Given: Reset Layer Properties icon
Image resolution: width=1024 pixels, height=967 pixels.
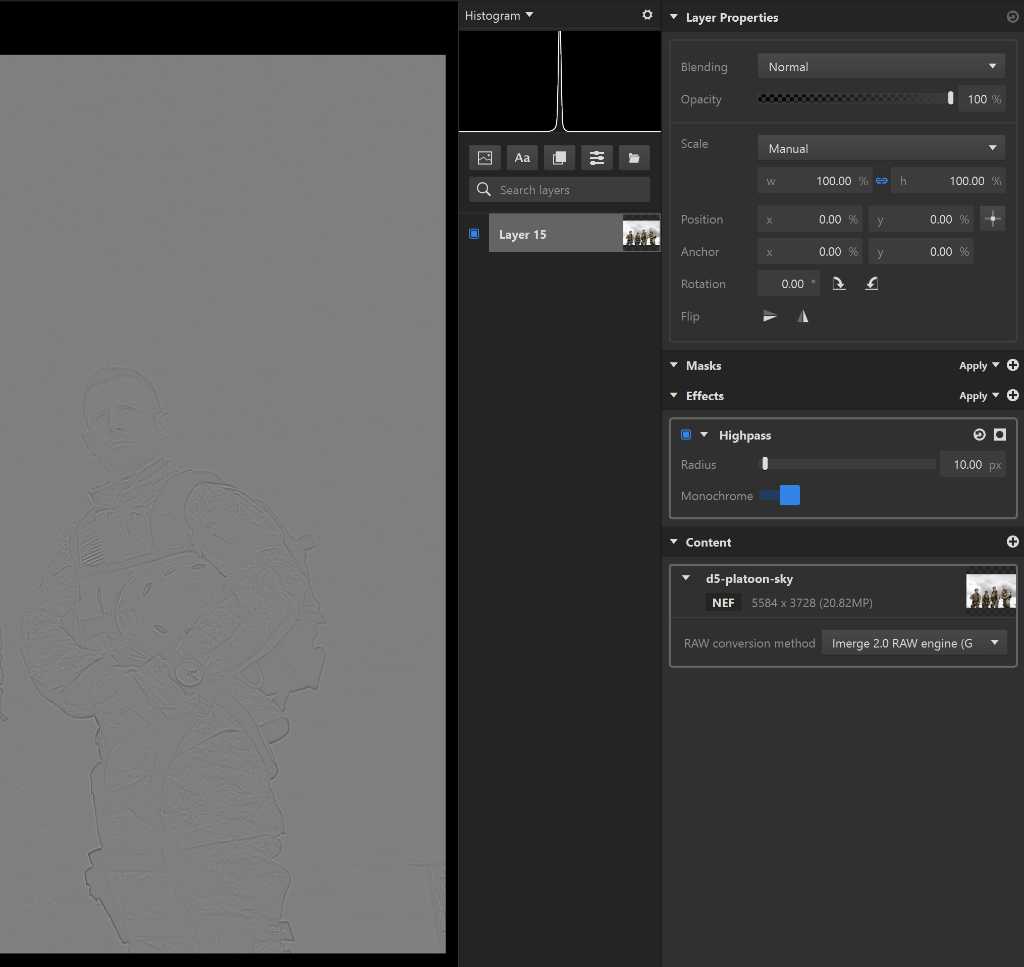Looking at the screenshot, I should [x=1012, y=17].
